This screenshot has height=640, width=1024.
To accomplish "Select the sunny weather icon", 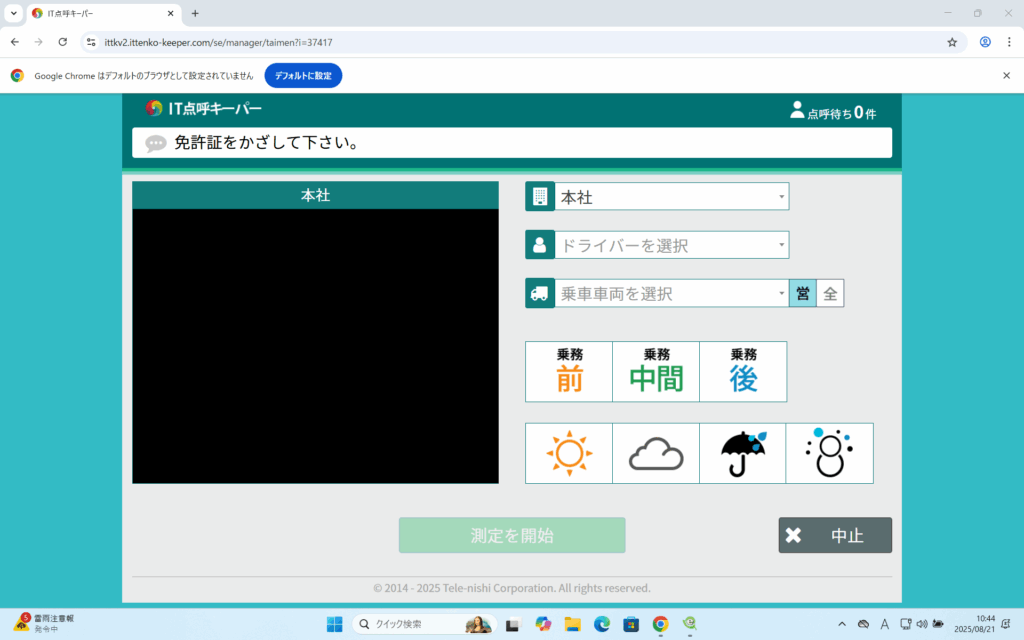I will pyautogui.click(x=569, y=453).
